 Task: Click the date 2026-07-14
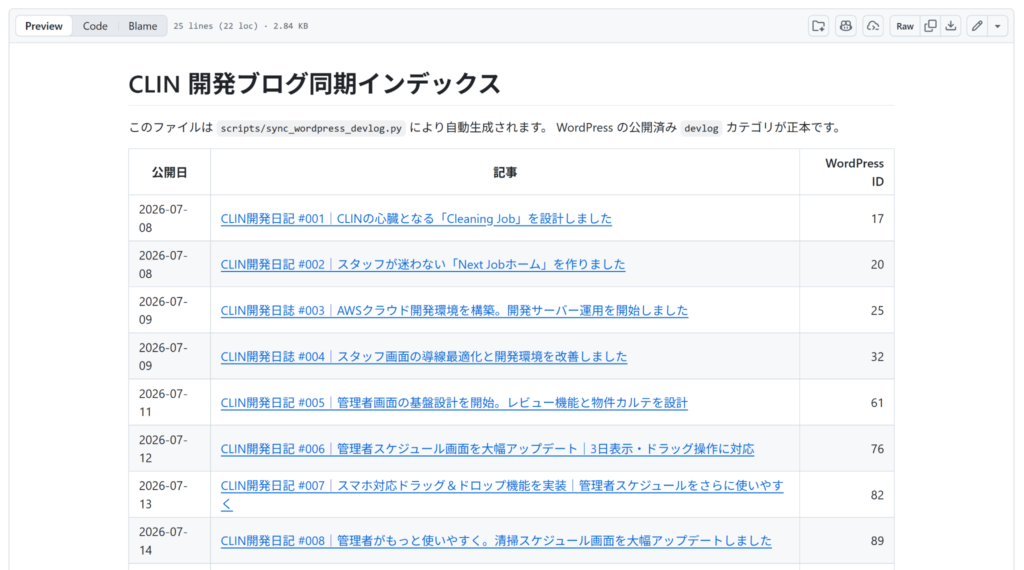[x=163, y=541]
